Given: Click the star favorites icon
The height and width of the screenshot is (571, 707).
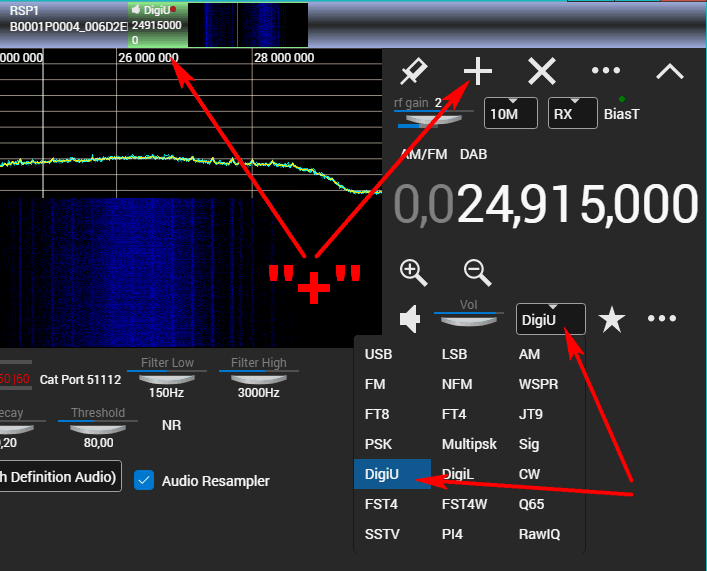Looking at the screenshot, I should point(611,319).
